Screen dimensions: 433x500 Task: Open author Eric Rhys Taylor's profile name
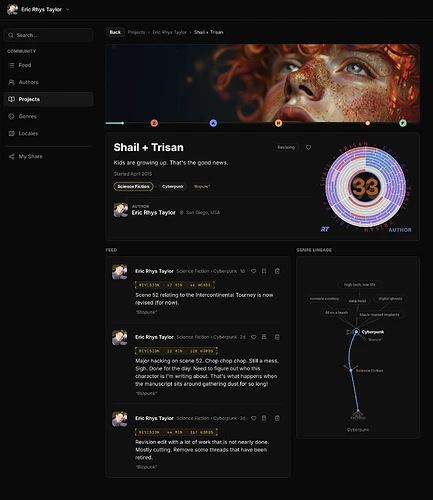pos(153,213)
